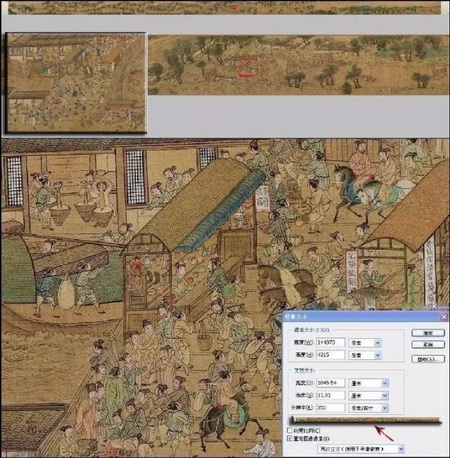Click the resolution field showing 350
The width and height of the screenshot is (450, 458).
click(330, 408)
